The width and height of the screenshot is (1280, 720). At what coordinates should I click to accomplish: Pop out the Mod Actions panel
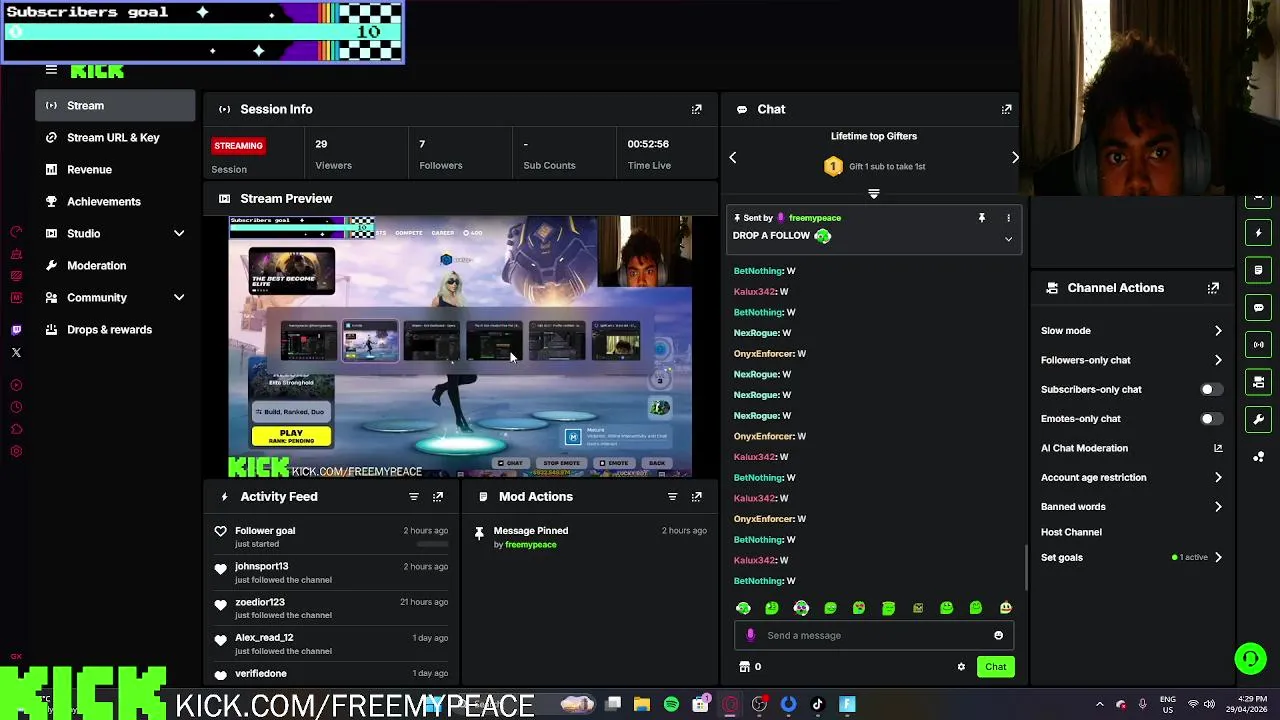tap(697, 496)
